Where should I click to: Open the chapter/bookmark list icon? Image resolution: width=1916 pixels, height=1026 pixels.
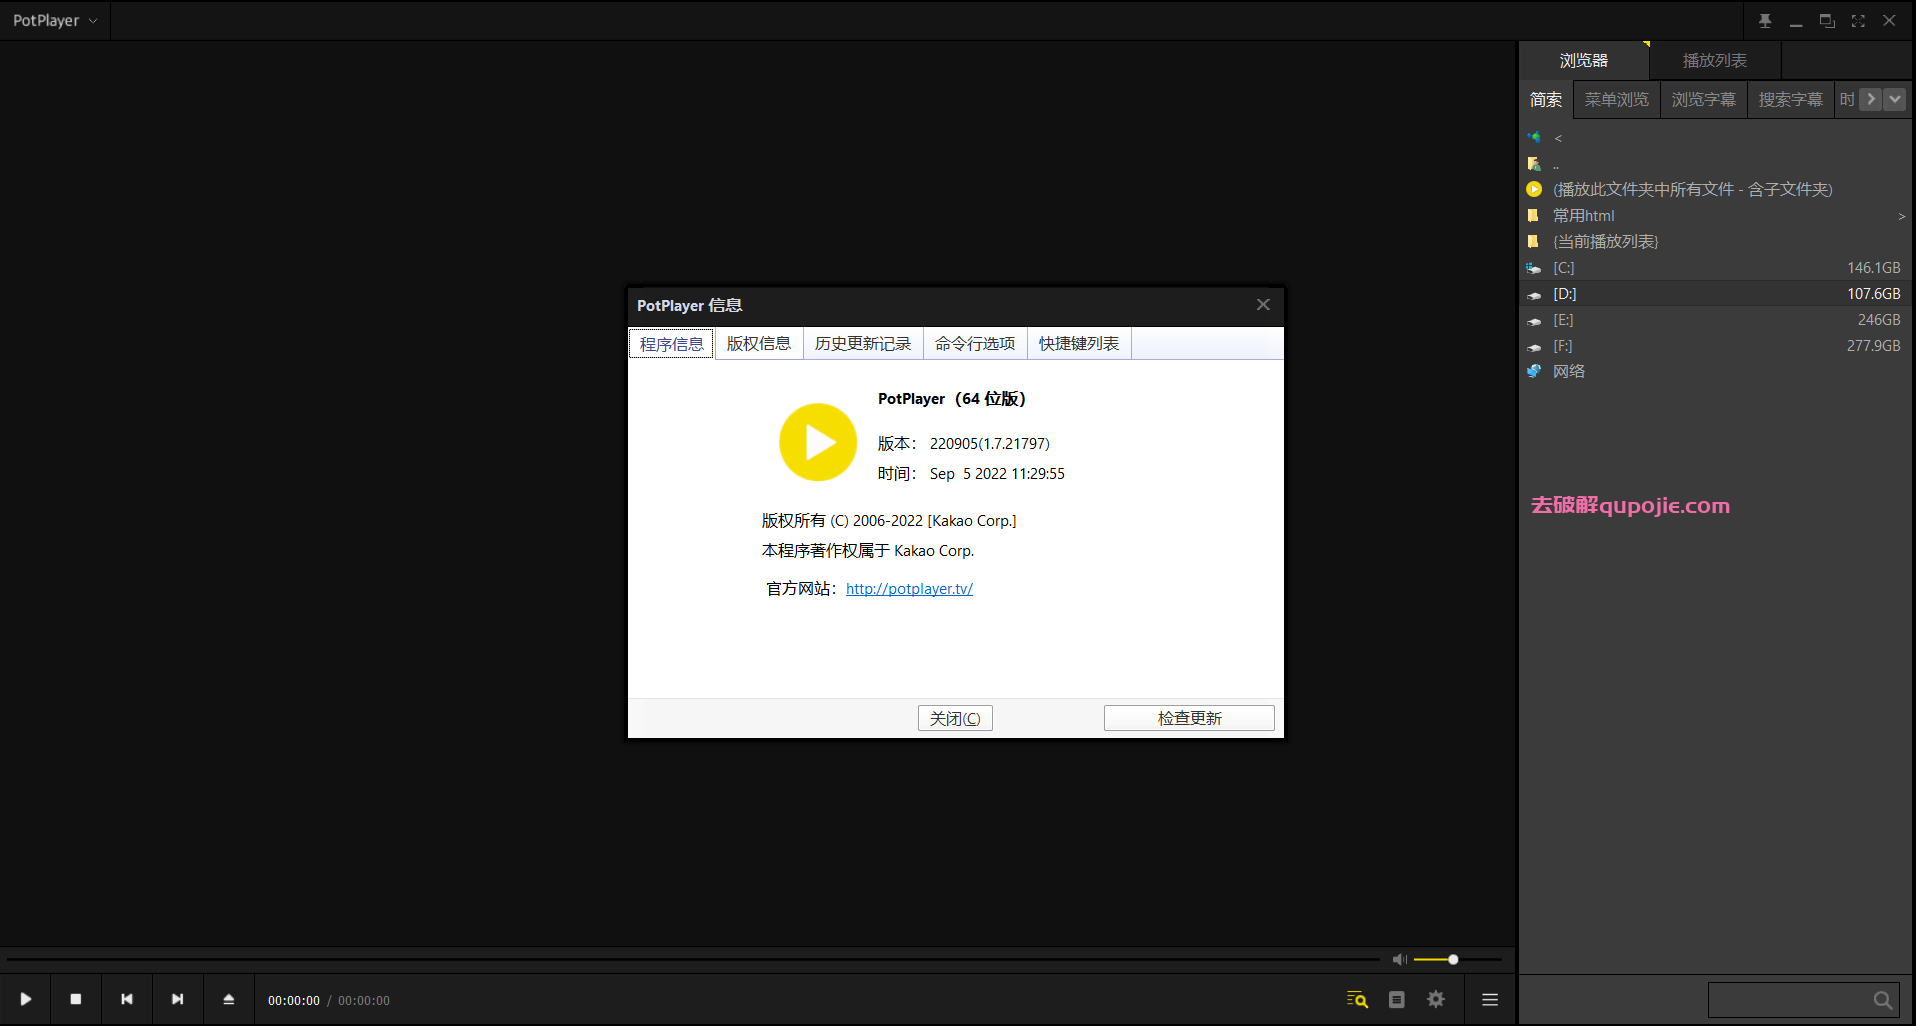(1397, 999)
